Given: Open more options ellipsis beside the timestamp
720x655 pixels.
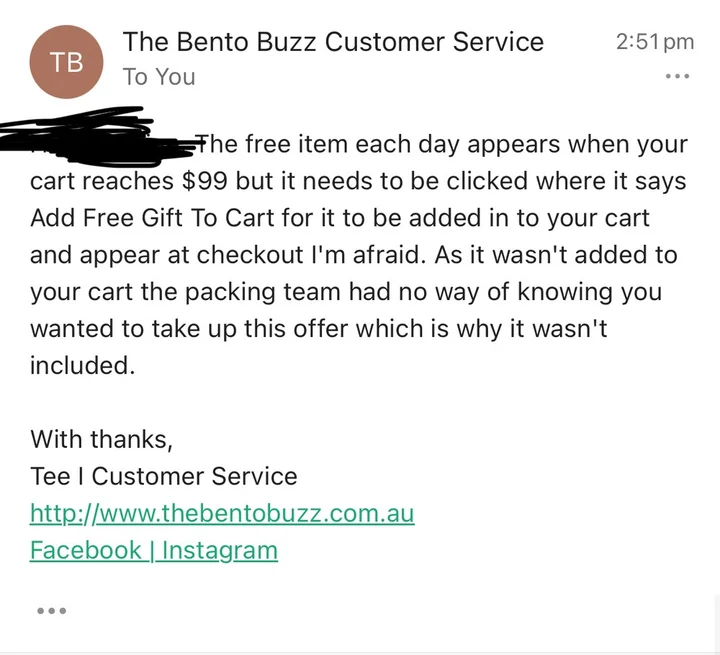Looking at the screenshot, I should pos(677,77).
